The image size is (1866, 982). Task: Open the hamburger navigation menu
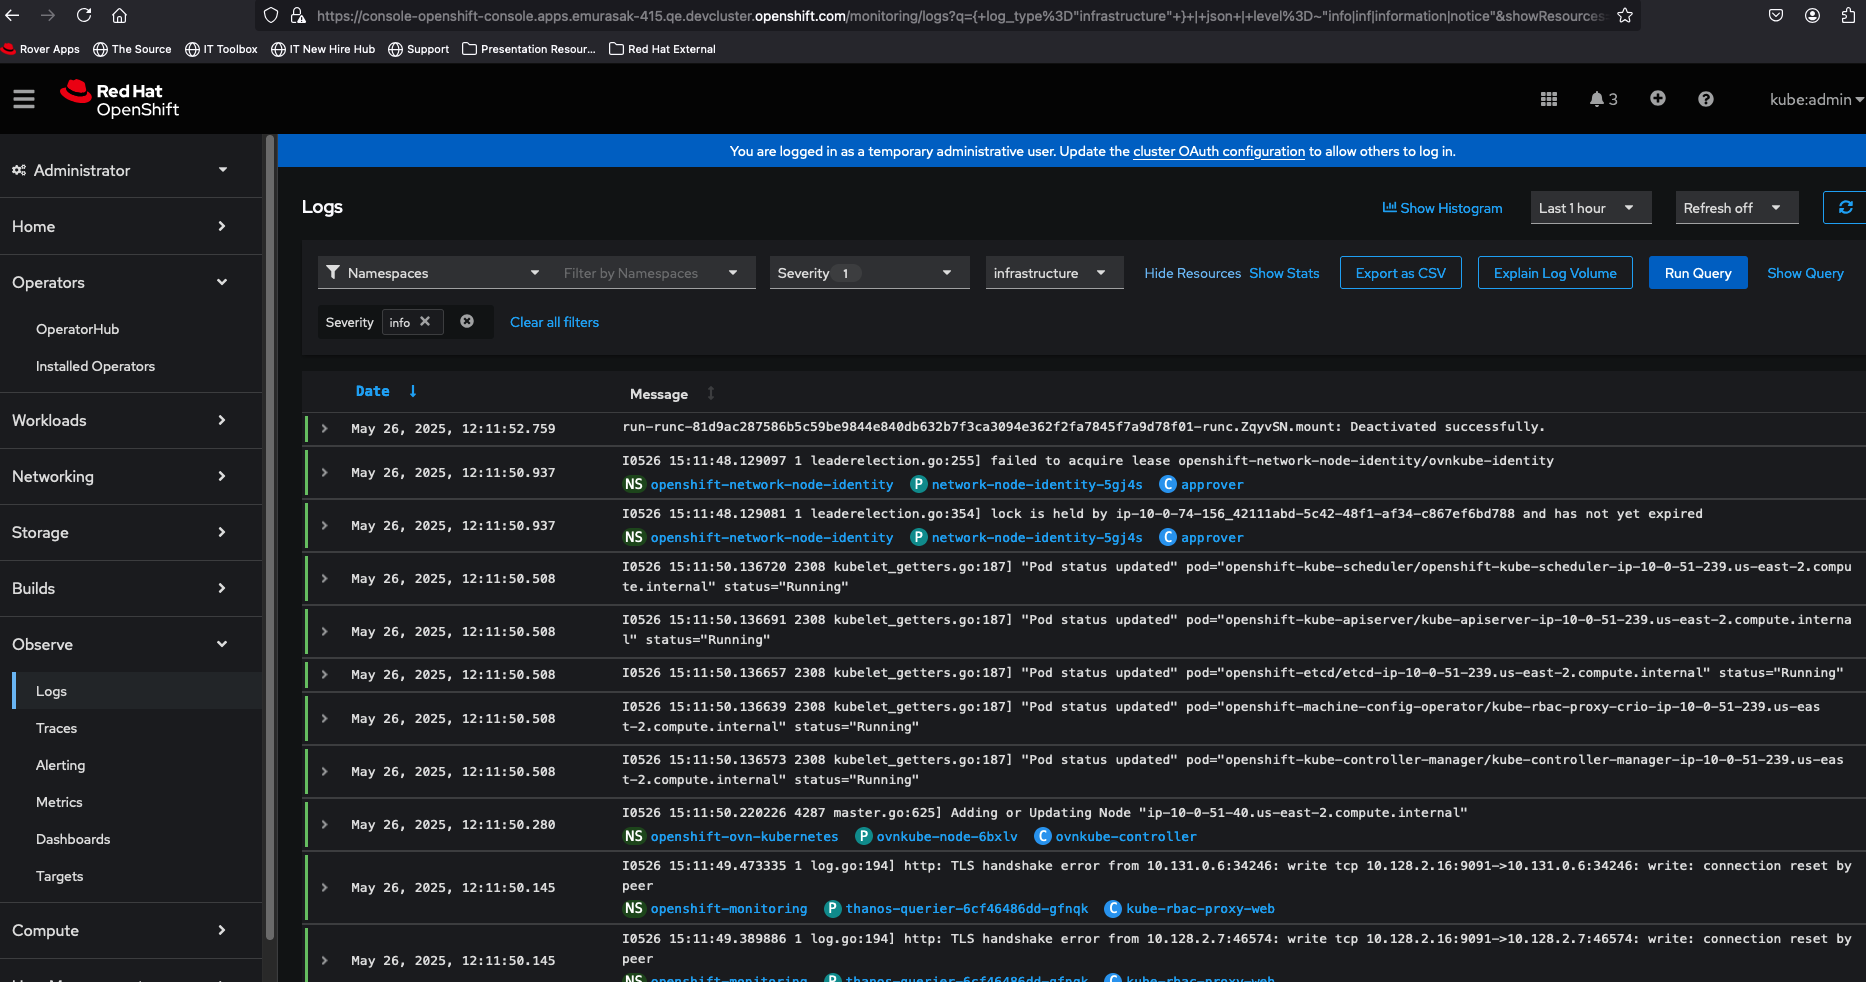click(24, 99)
